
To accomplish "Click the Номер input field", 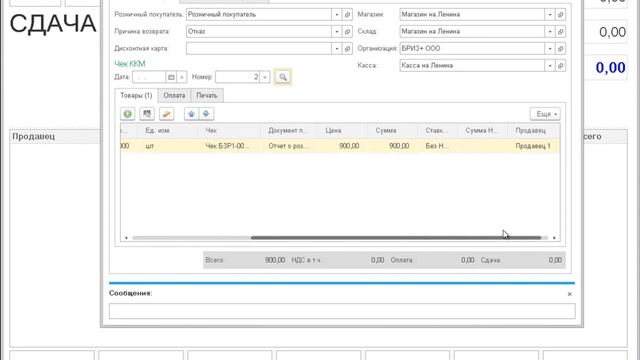I will point(238,77).
